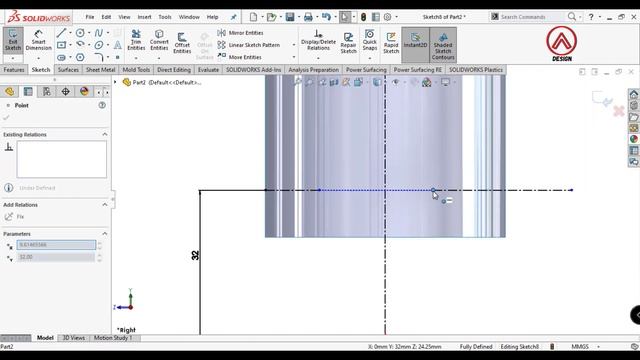Select the Sketch Fillet tool
The image size is (640, 360).
tap(98, 57)
